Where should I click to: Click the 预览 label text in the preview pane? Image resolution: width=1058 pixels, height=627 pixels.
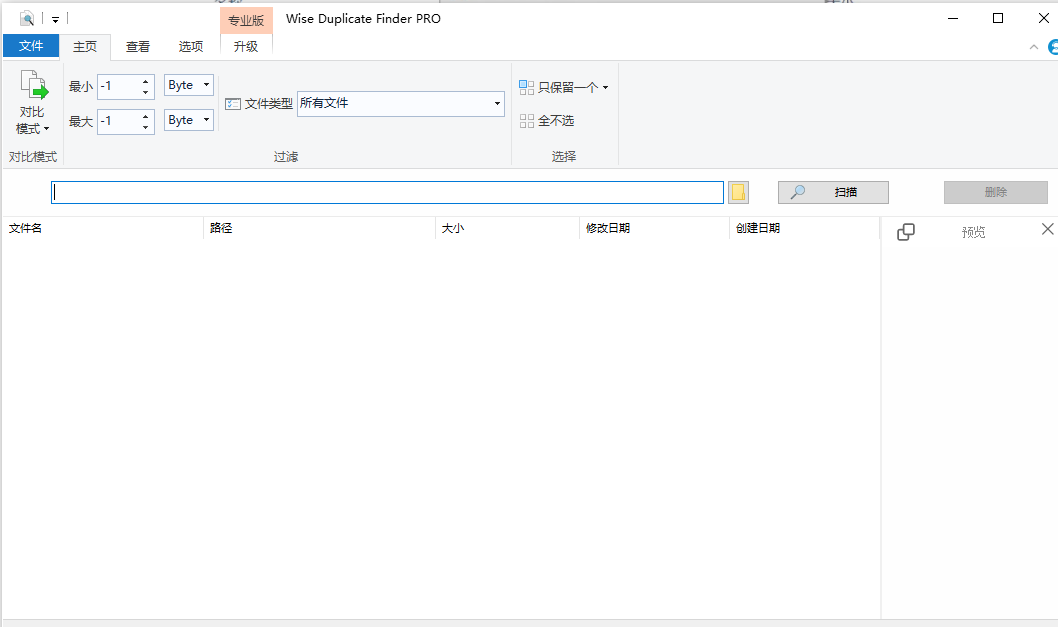[x=973, y=233]
